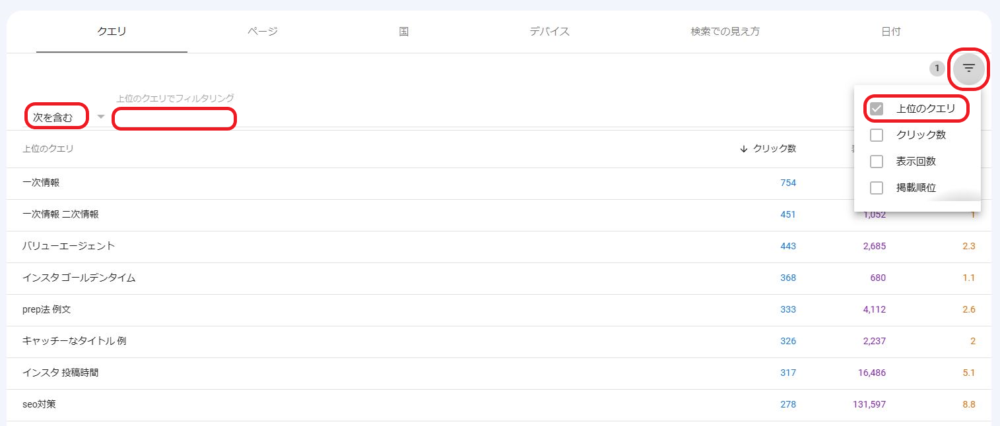Switch to the ページ tab
1000x426 pixels.
coord(262,31)
